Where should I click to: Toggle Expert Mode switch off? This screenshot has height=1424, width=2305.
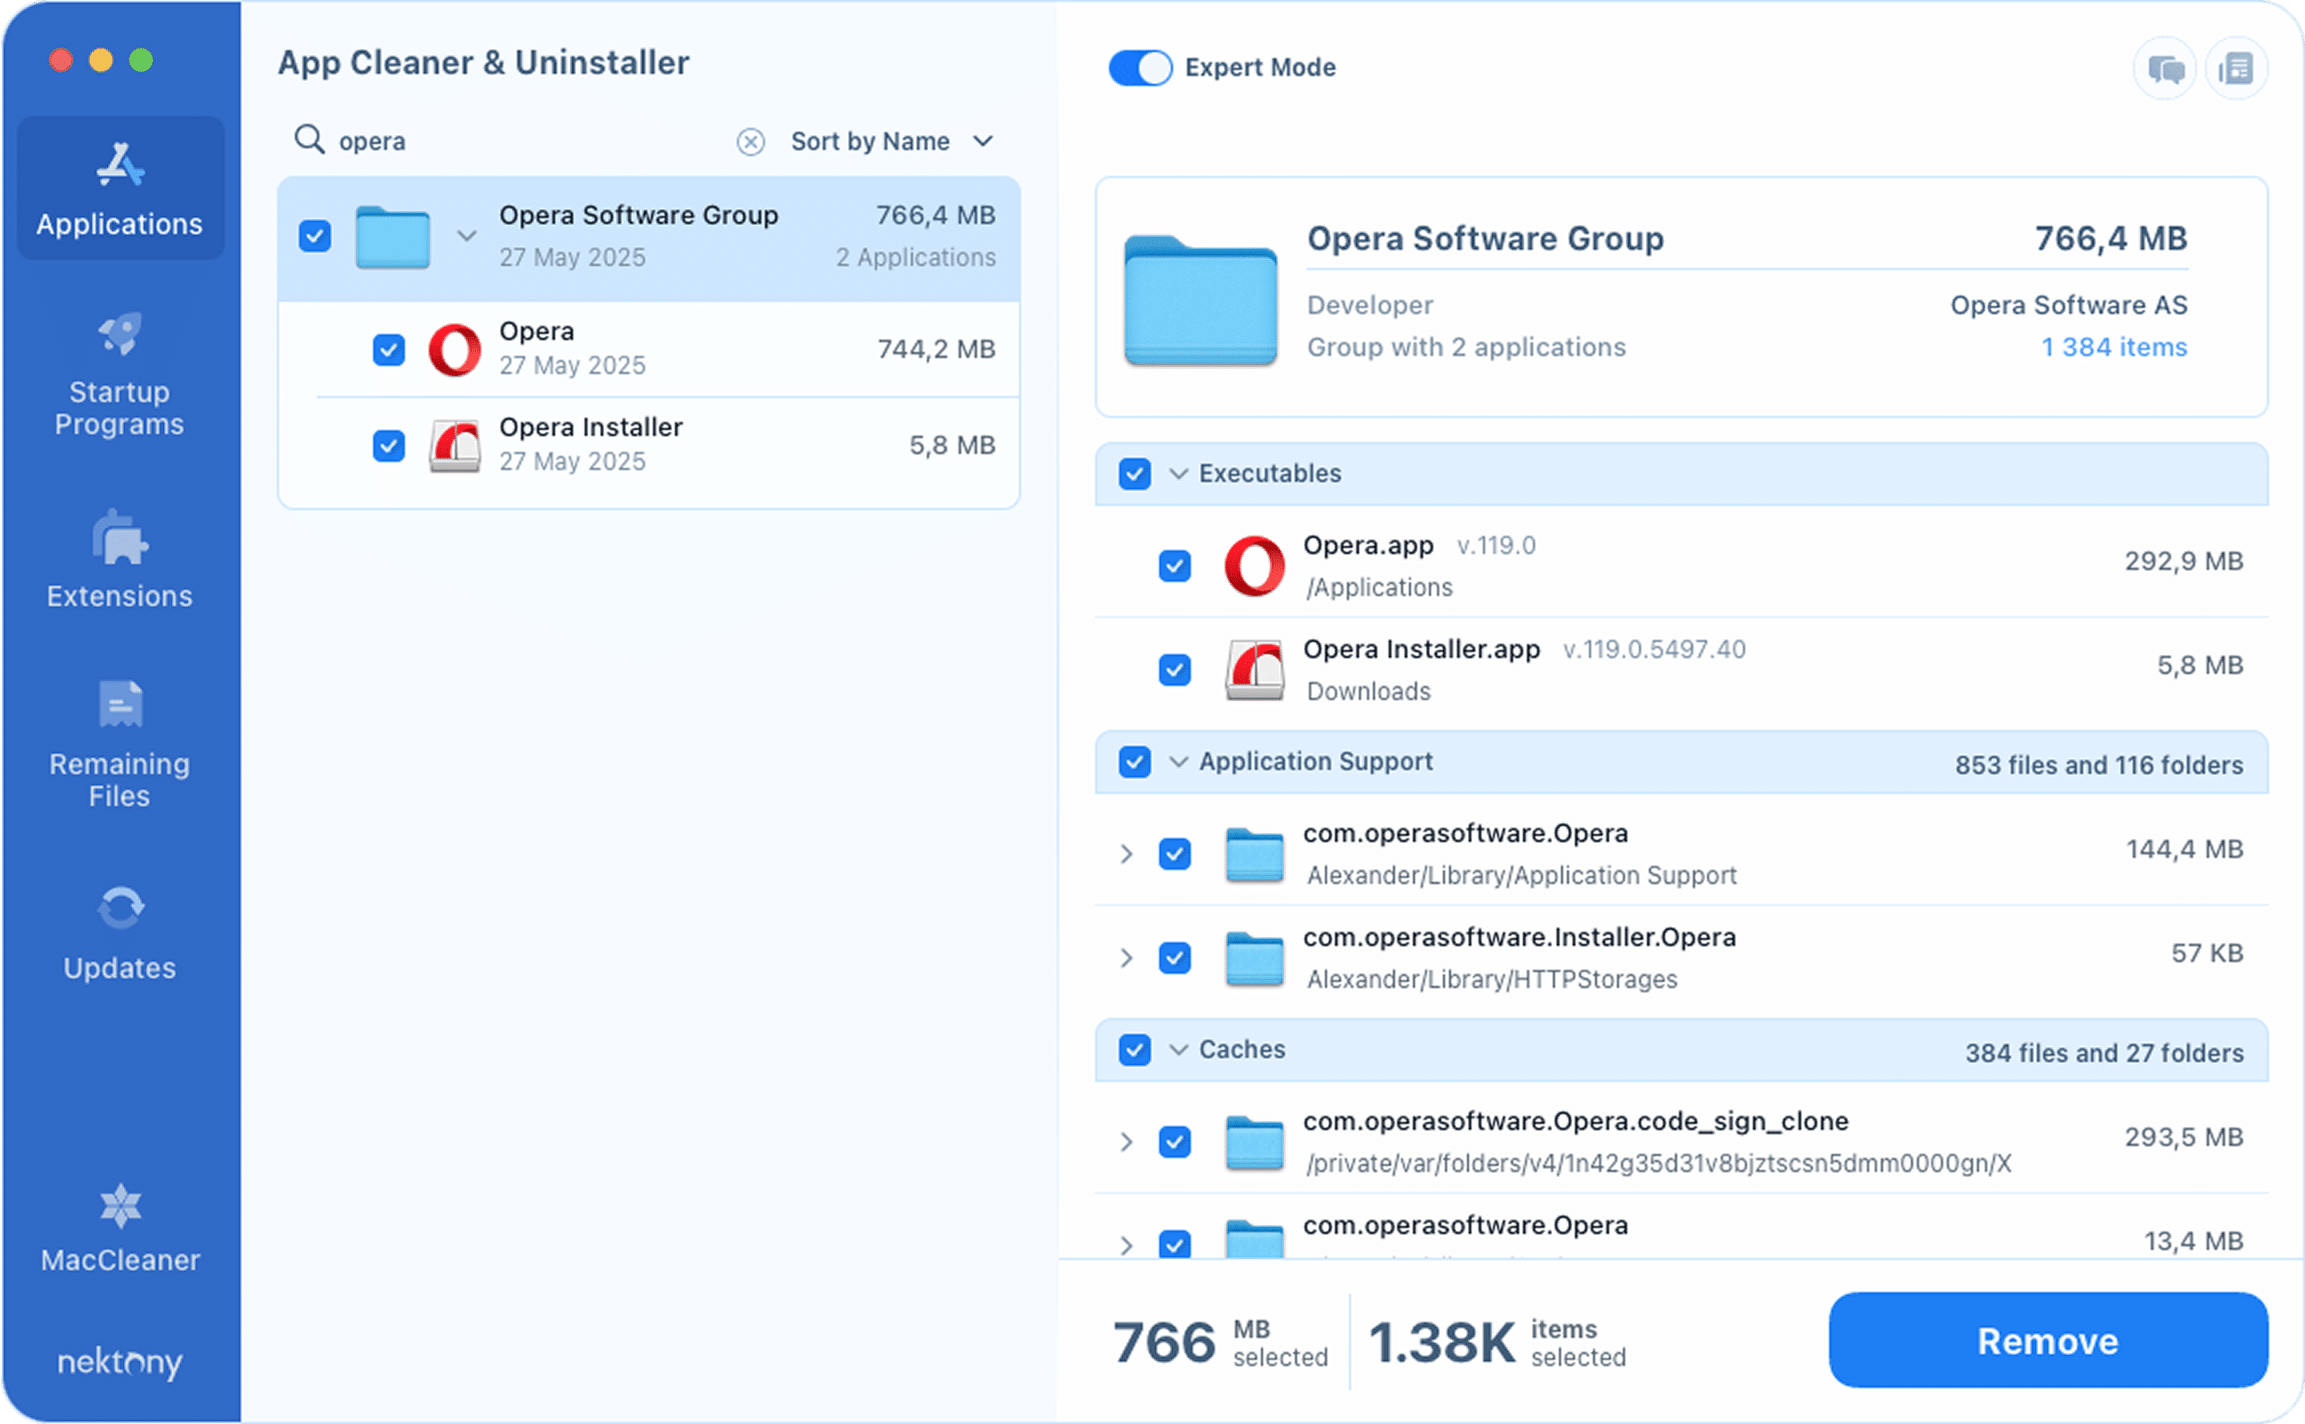click(x=1140, y=68)
